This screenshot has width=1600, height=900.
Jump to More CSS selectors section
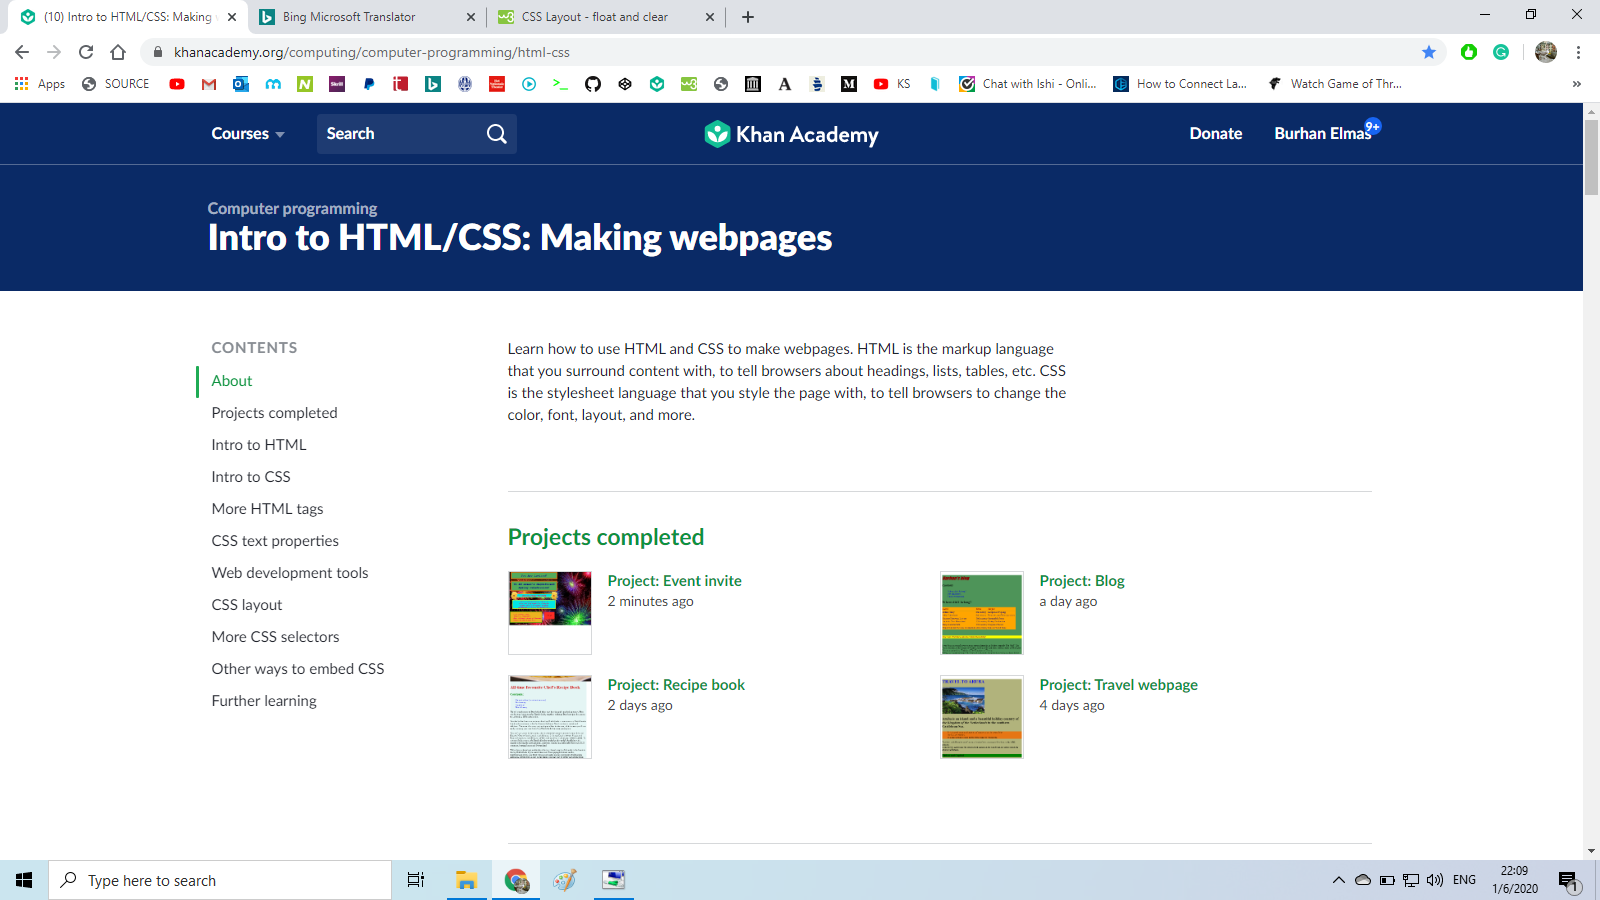tap(275, 637)
